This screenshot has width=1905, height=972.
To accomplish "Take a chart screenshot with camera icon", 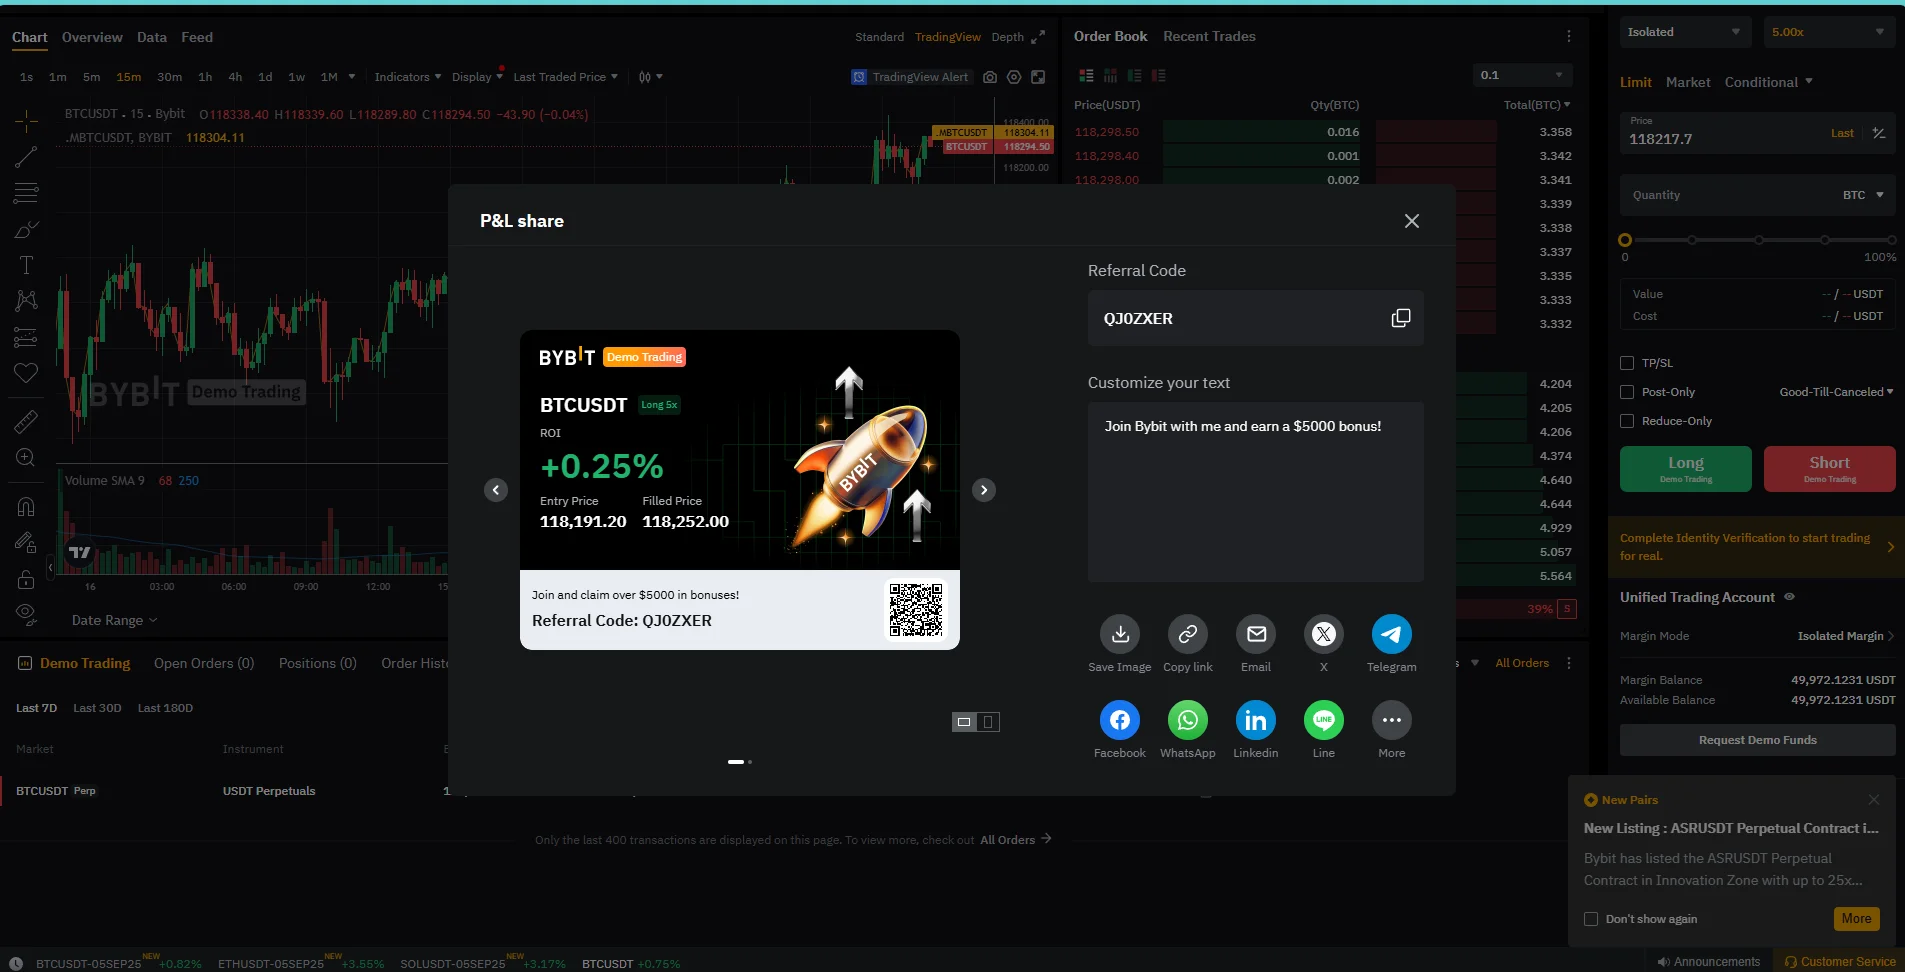I will pyautogui.click(x=990, y=77).
